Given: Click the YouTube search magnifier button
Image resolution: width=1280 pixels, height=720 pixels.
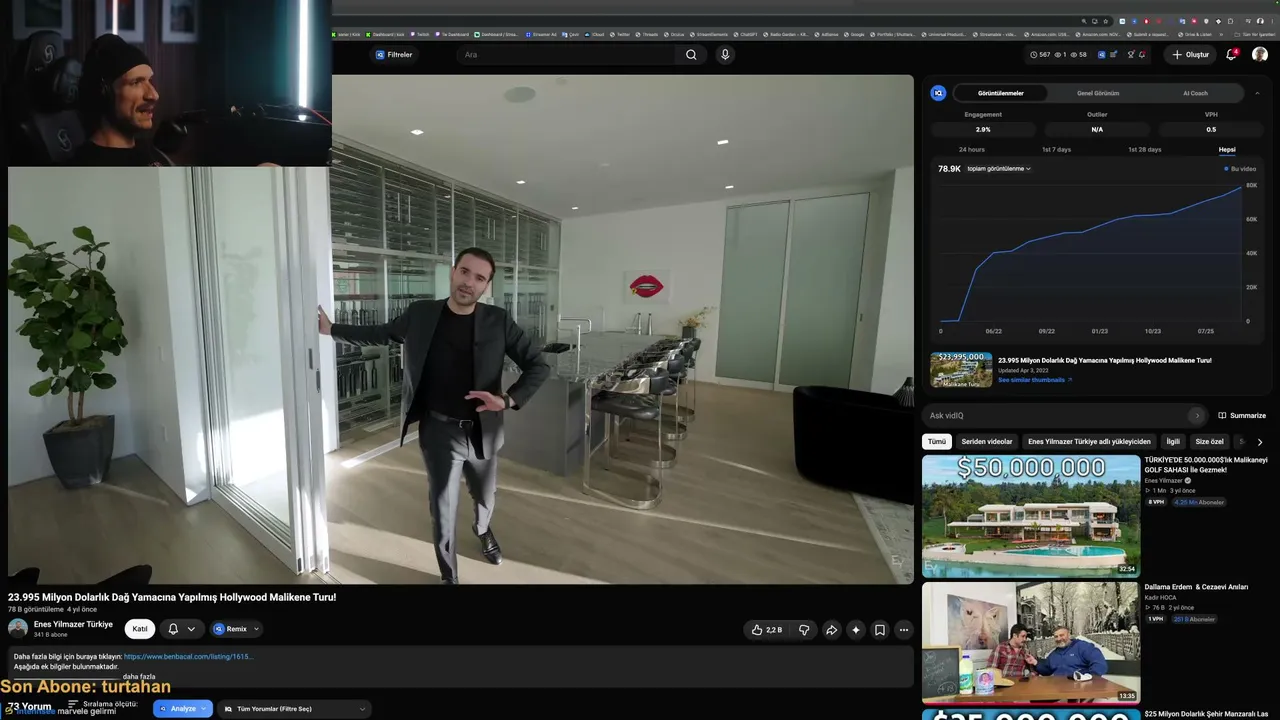Looking at the screenshot, I should (x=691, y=55).
